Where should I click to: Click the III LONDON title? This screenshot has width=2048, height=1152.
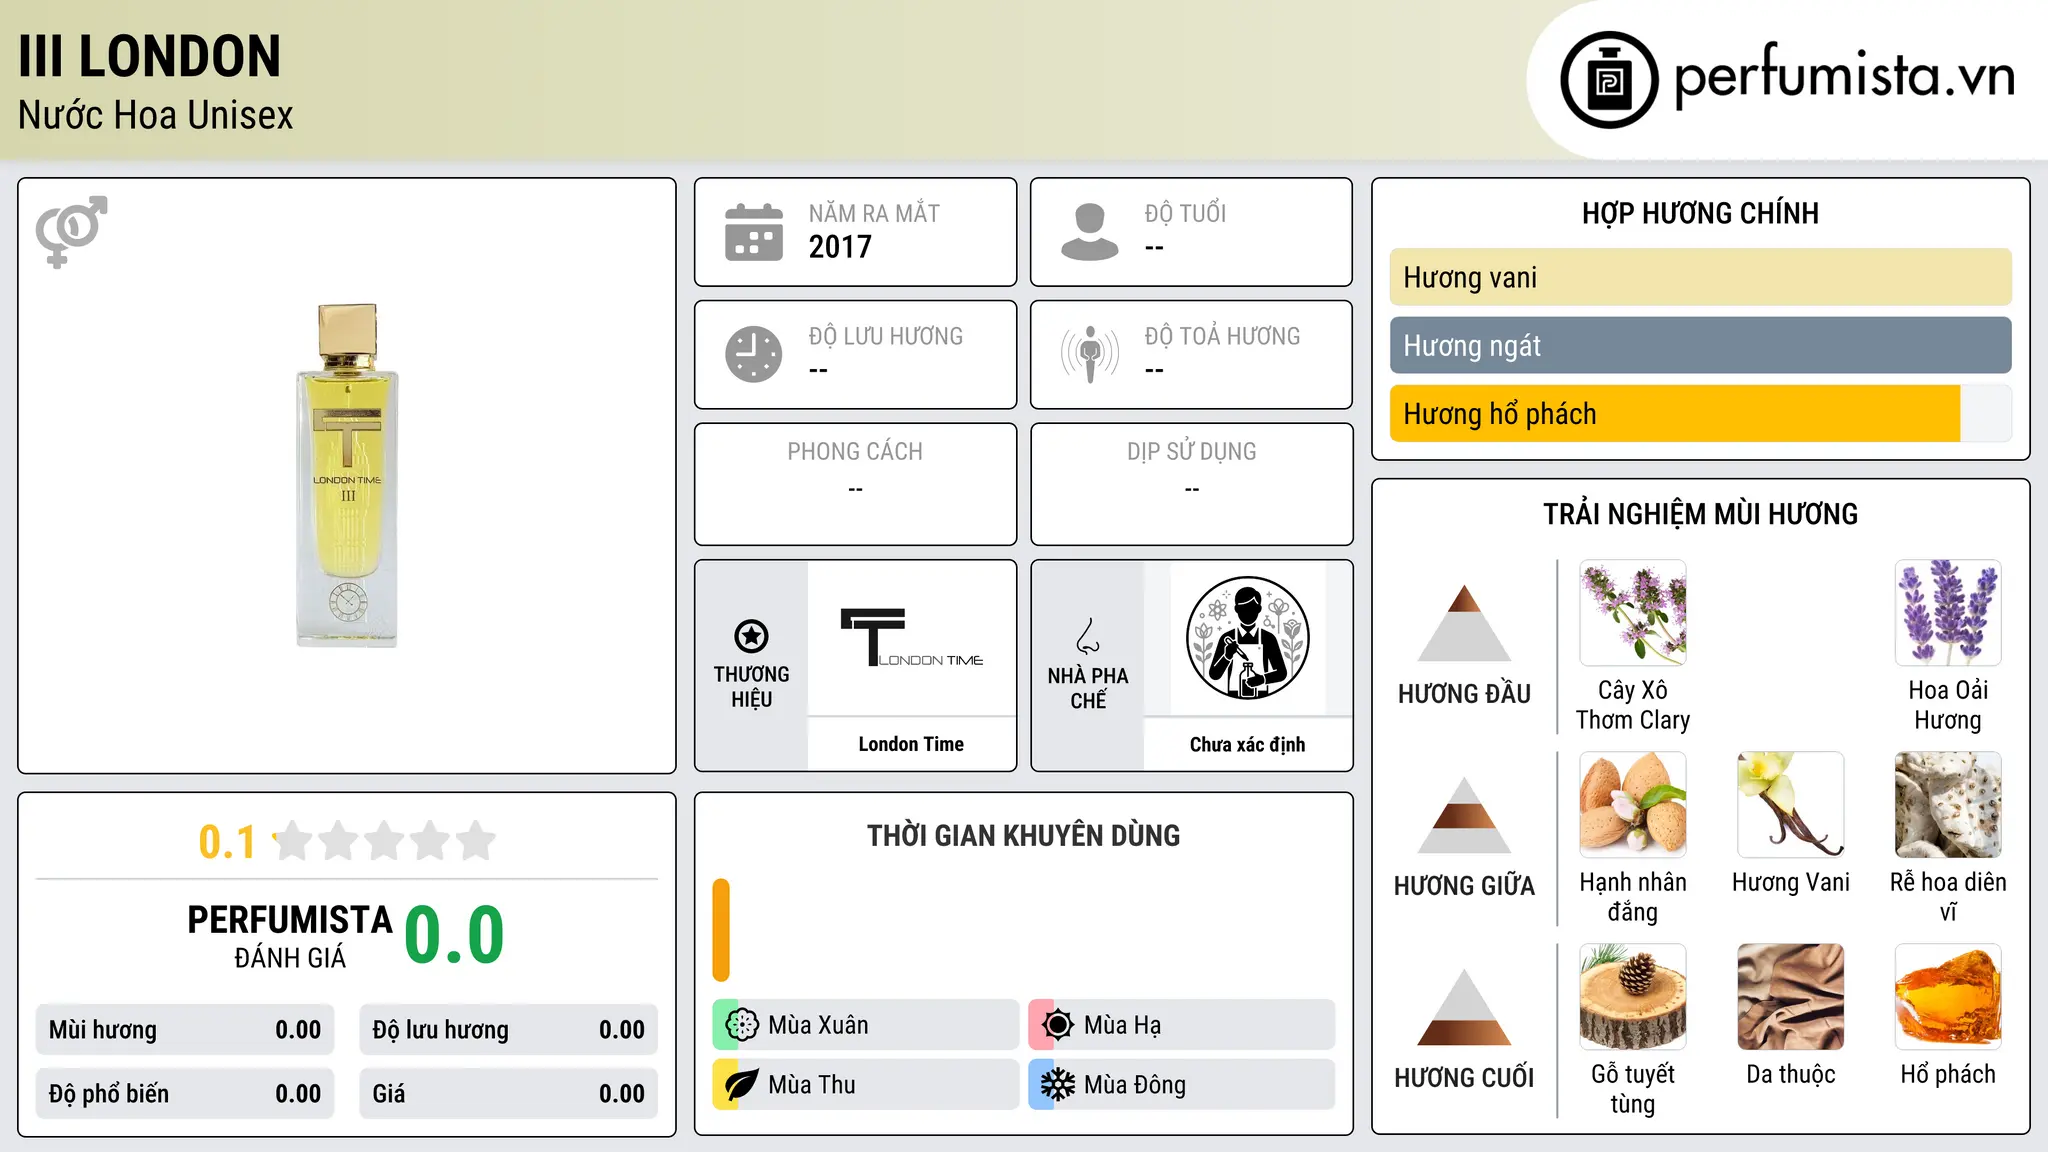pyautogui.click(x=150, y=56)
